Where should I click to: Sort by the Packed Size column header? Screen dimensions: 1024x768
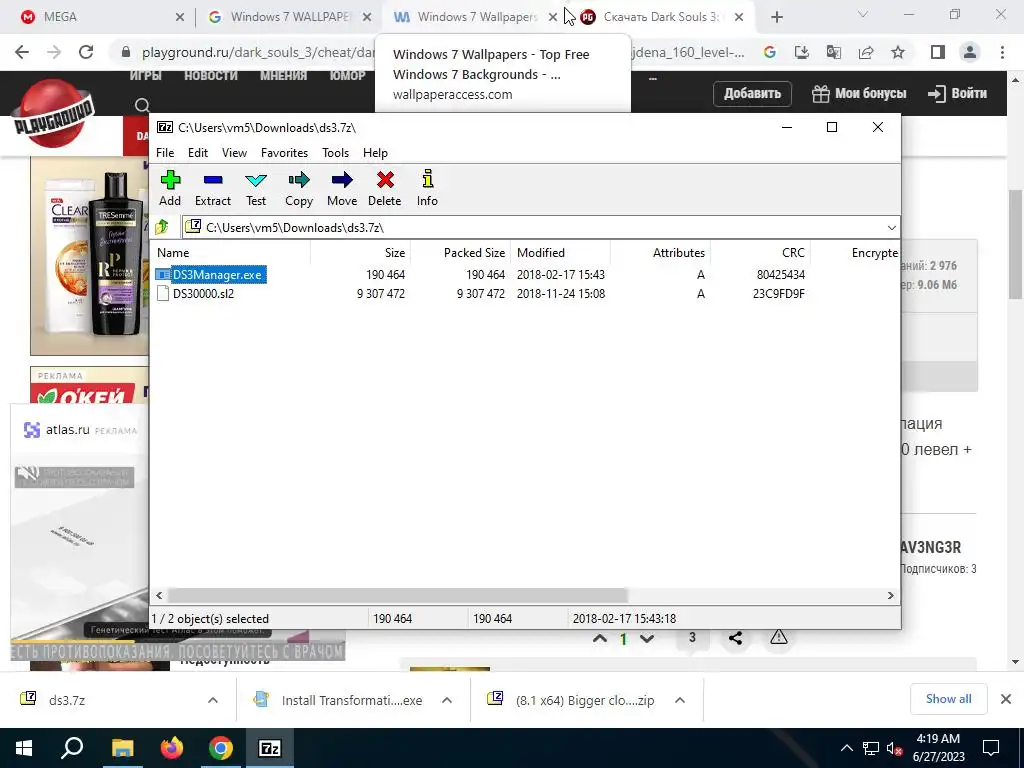click(460, 253)
